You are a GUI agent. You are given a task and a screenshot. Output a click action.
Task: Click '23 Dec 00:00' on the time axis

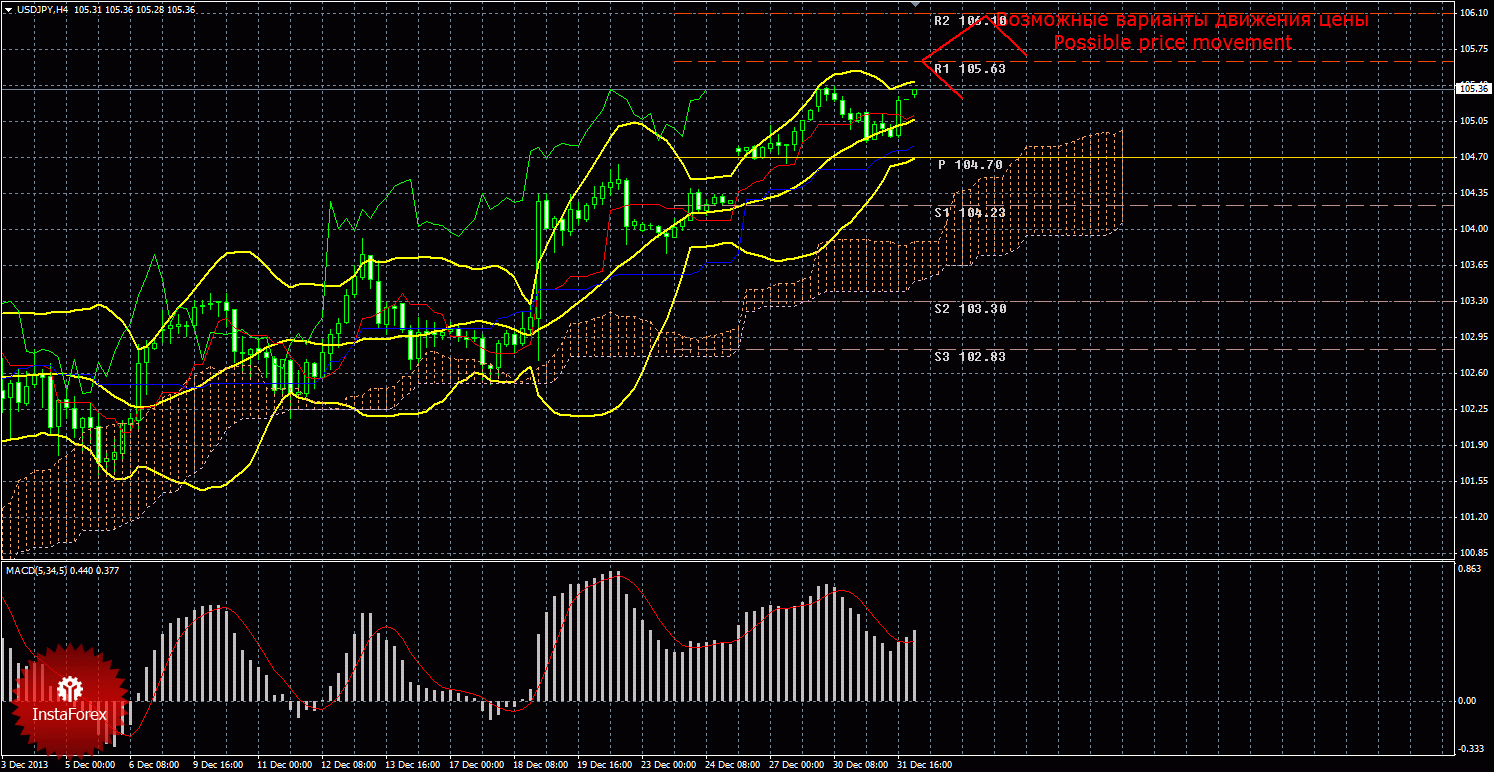coord(668,765)
